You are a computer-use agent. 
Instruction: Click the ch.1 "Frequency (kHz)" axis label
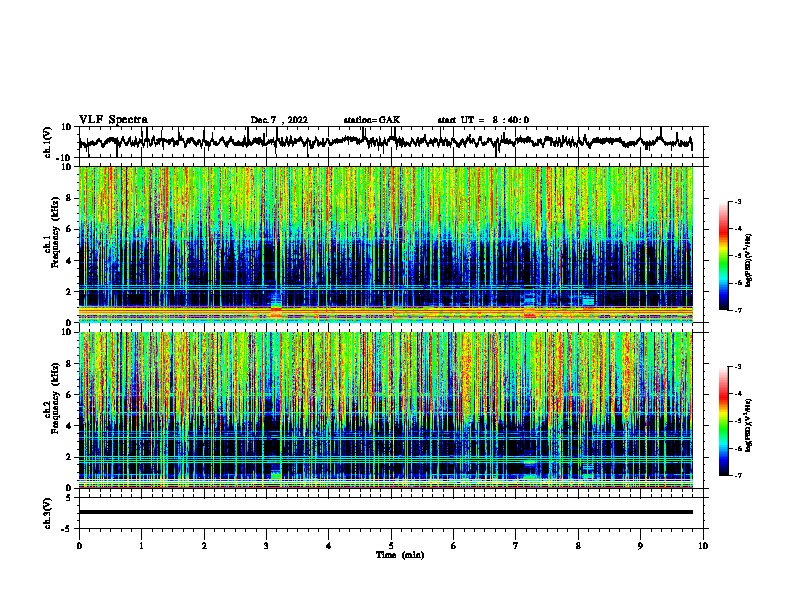[55, 232]
